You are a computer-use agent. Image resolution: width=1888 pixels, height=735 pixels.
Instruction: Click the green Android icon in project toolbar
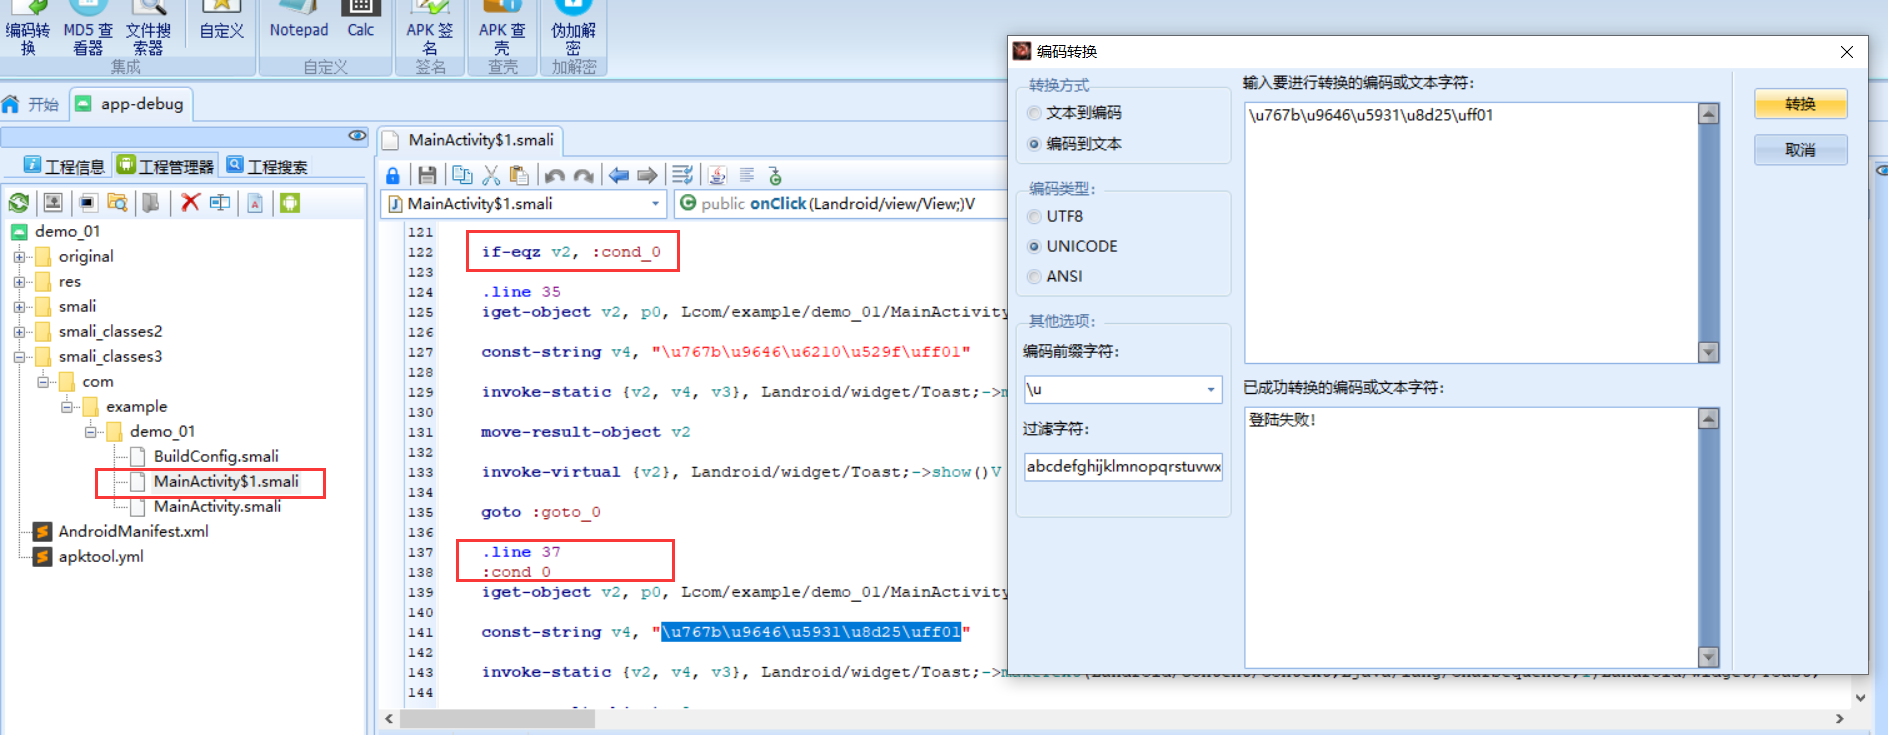pyautogui.click(x=290, y=203)
